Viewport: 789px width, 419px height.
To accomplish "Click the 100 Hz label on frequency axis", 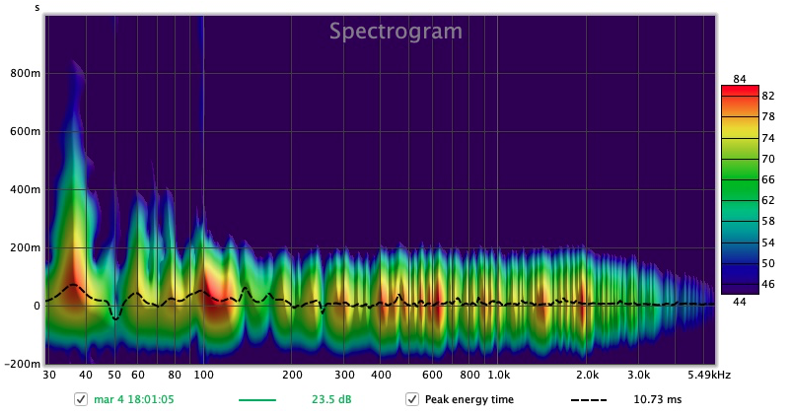I will coord(203,375).
